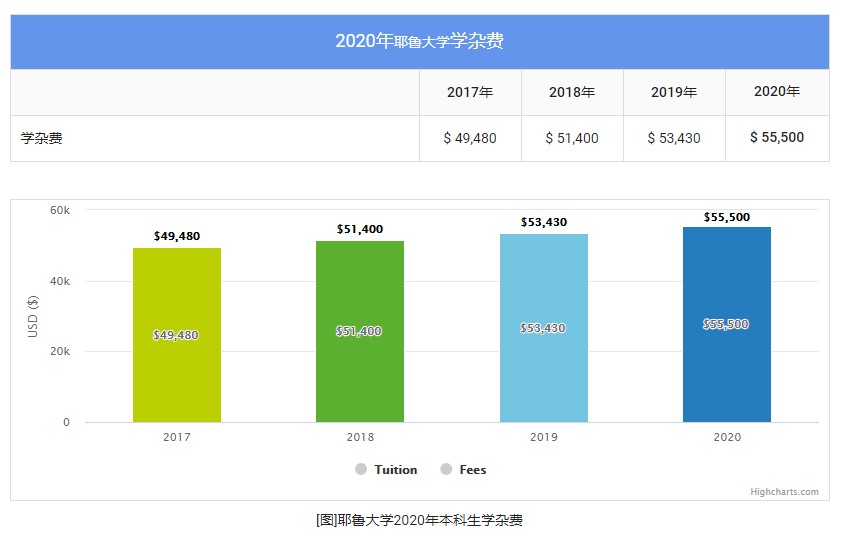The height and width of the screenshot is (540, 843).
Task: Click the $ 55,500 table cell
Action: click(x=777, y=138)
